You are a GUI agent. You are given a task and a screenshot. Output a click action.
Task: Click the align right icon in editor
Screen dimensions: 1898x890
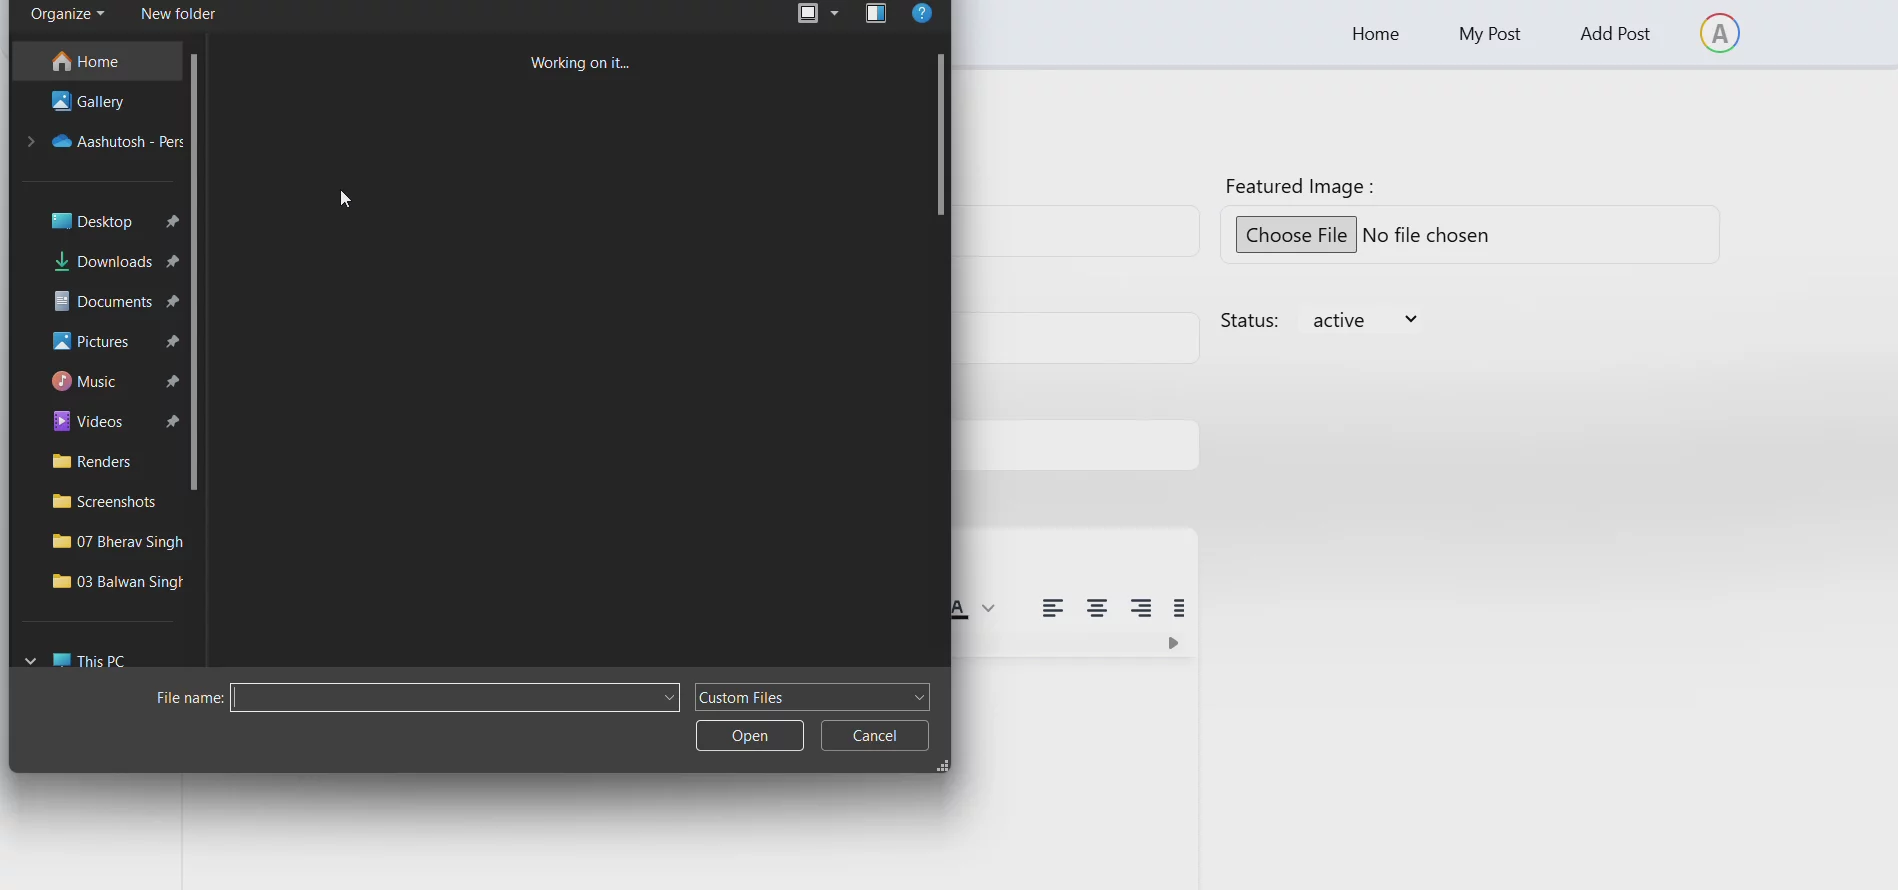[x=1141, y=608]
